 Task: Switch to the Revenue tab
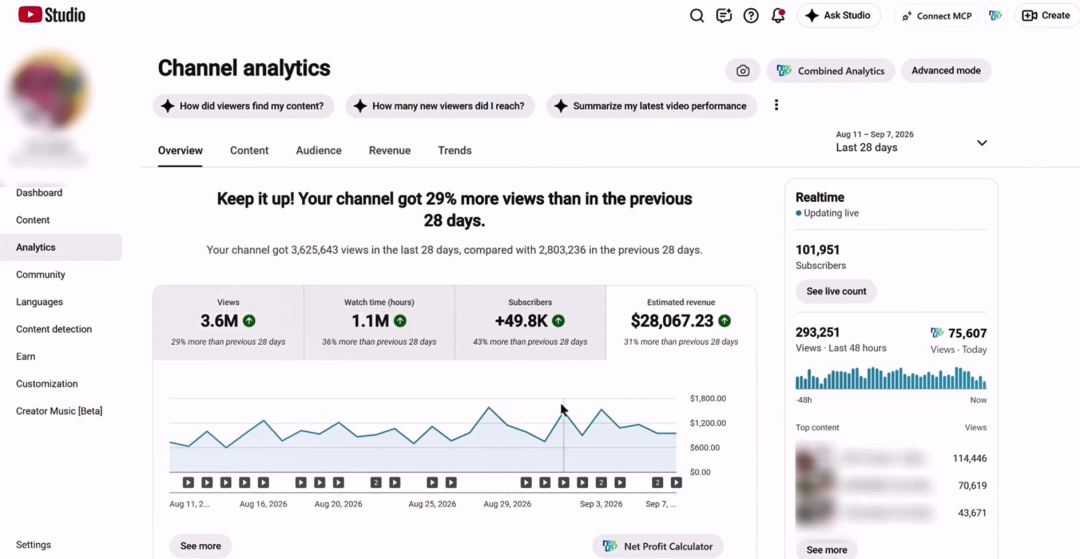click(389, 150)
